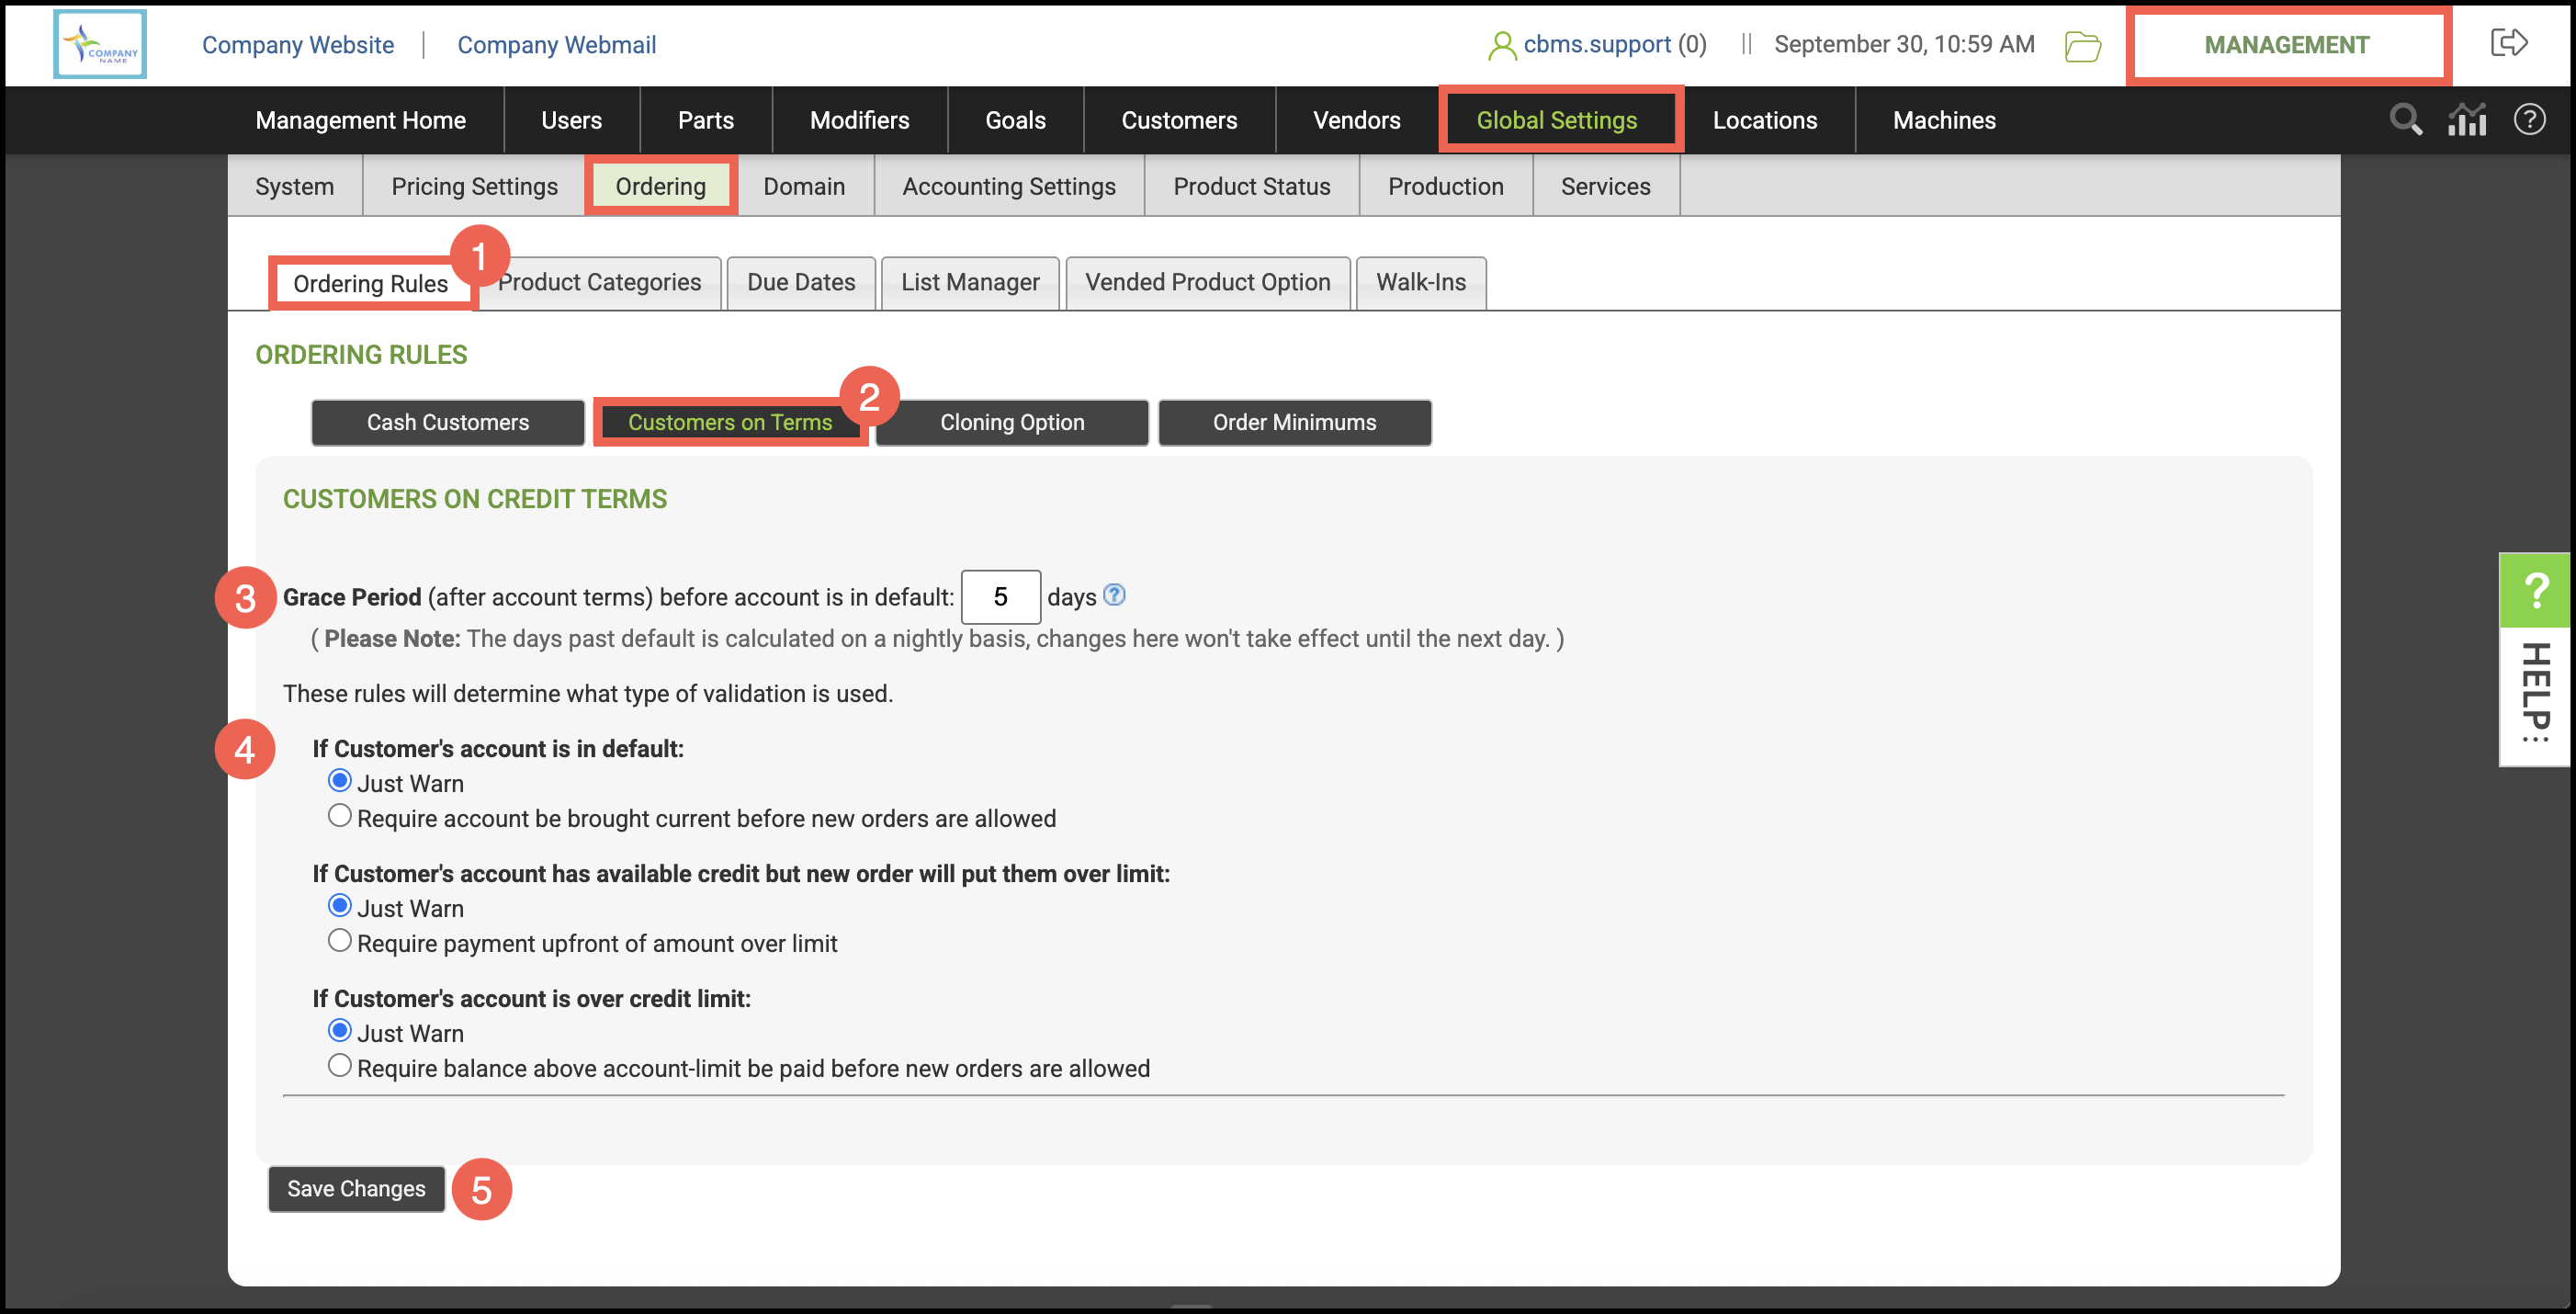Image resolution: width=2576 pixels, height=1314 pixels.
Task: Open the search magnifier icon
Action: (2405, 120)
